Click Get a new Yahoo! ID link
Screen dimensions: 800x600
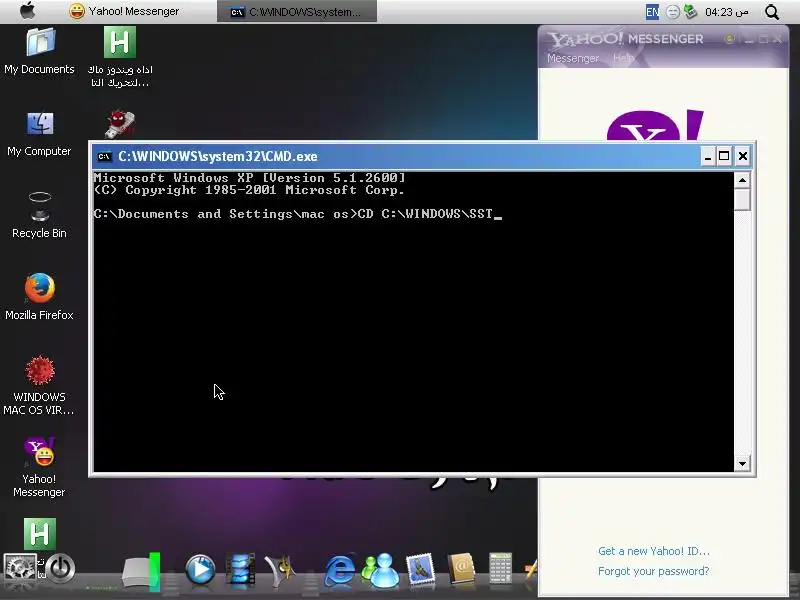point(654,551)
